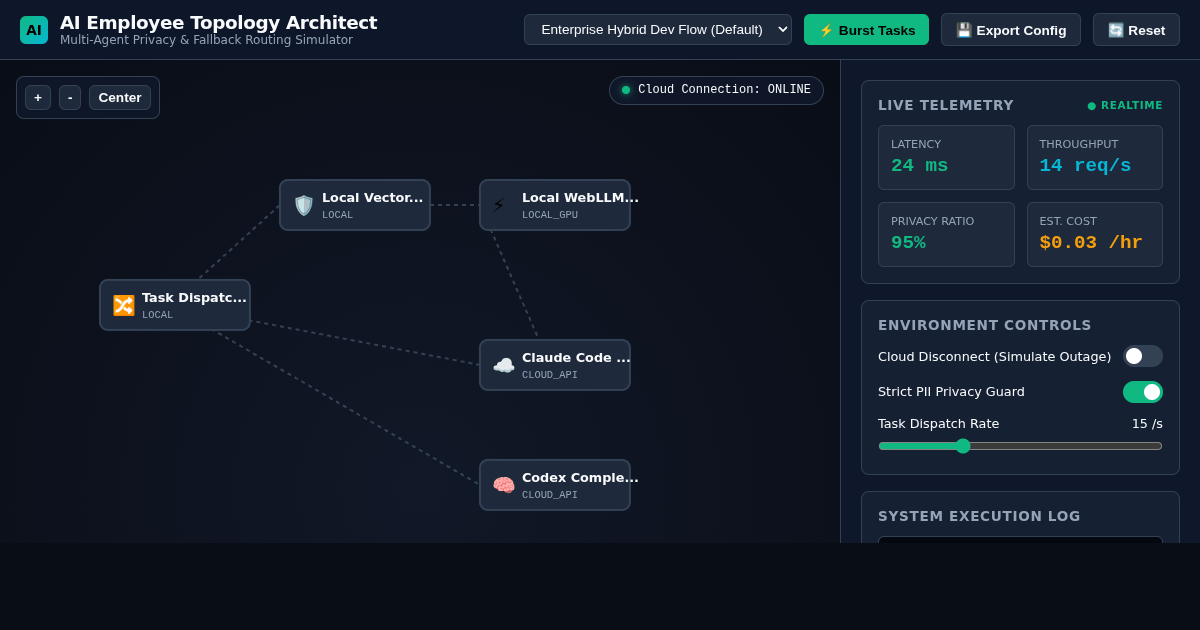This screenshot has height=630, width=1200.
Task: Click the Live Telemetry heading
Action: [x=946, y=105]
